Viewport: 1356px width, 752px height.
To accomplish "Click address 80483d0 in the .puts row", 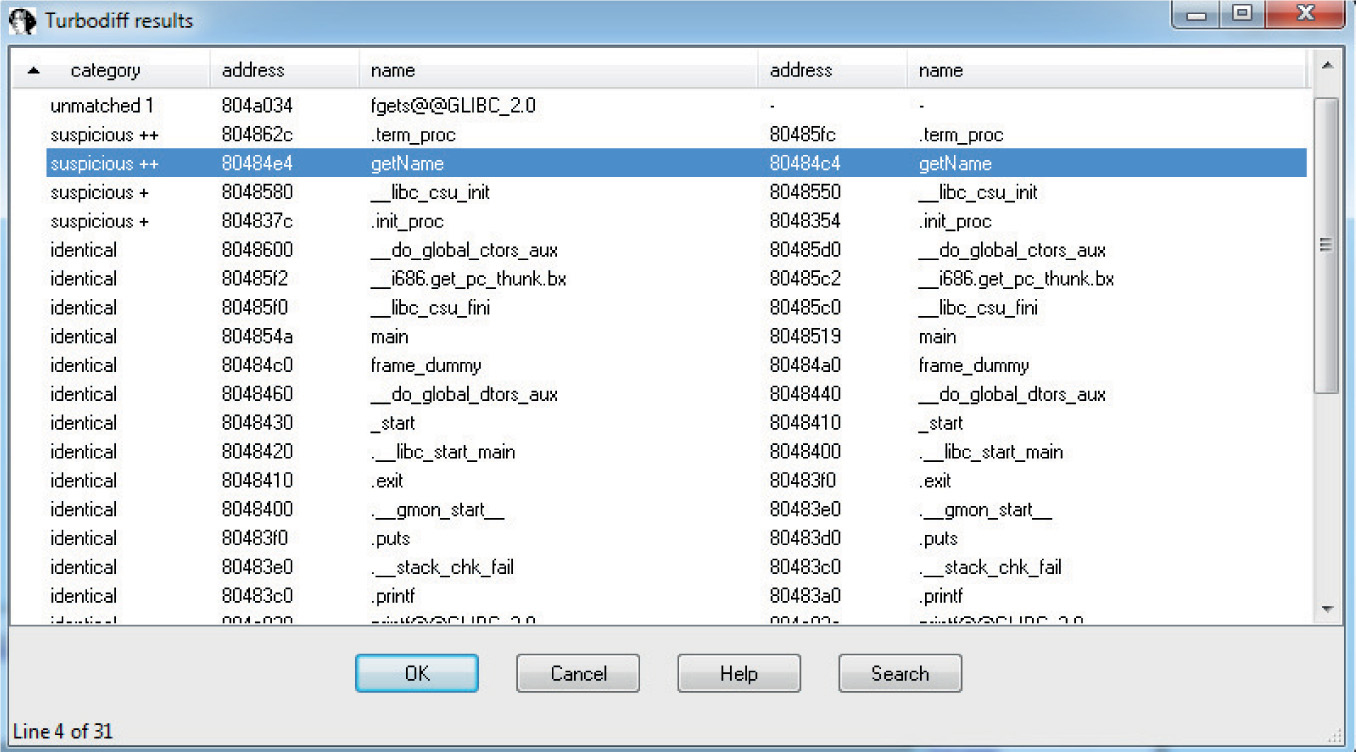I will click(805, 539).
